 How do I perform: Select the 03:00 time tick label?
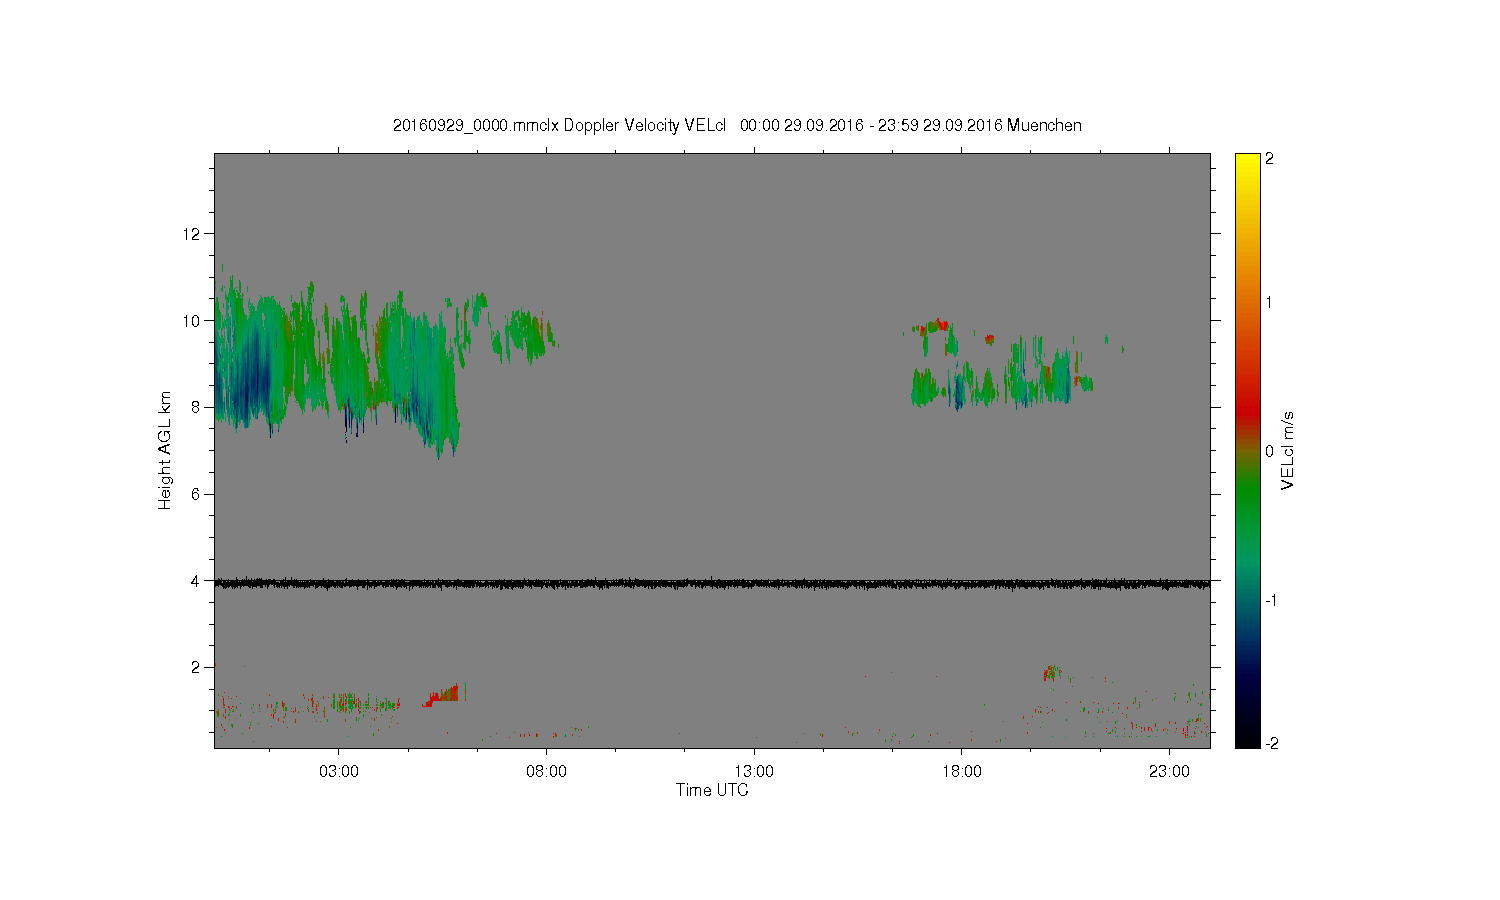pyautogui.click(x=338, y=772)
